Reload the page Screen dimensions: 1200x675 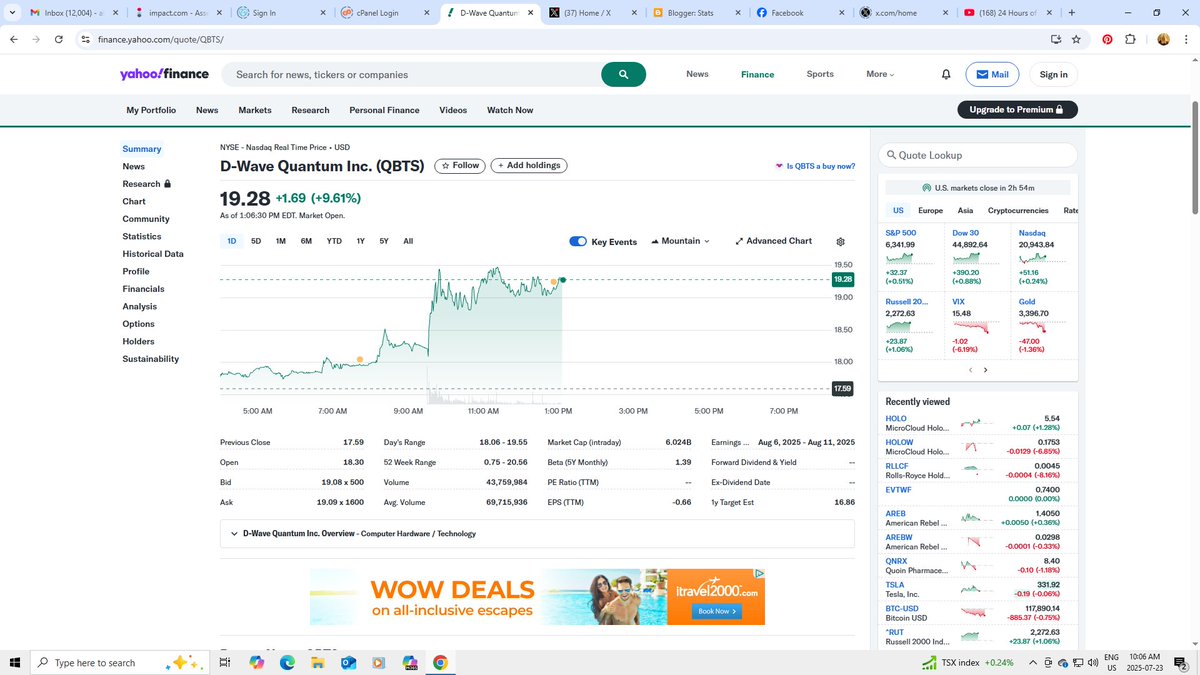[59, 39]
